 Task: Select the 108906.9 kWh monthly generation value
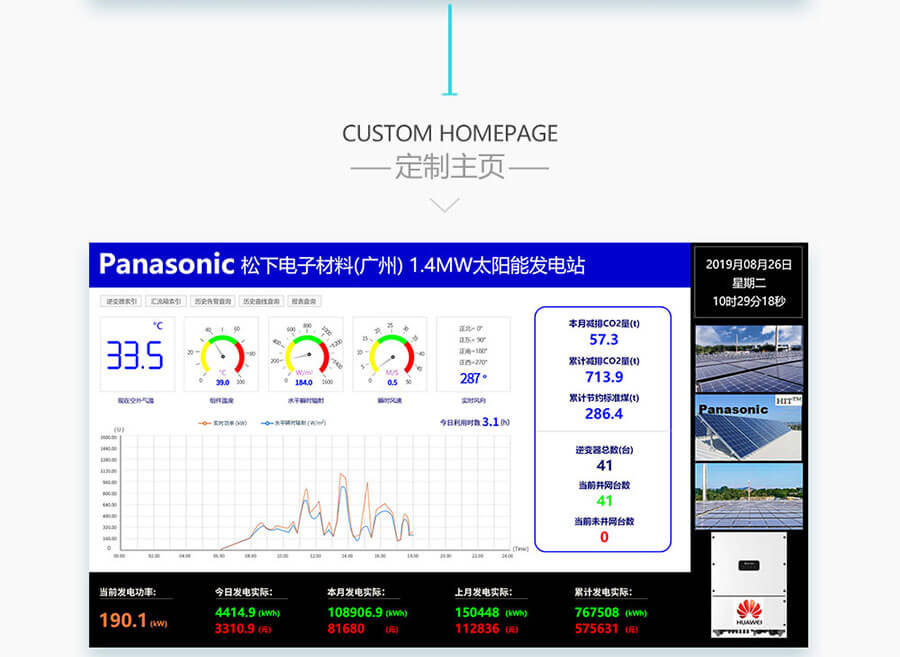click(x=367, y=612)
